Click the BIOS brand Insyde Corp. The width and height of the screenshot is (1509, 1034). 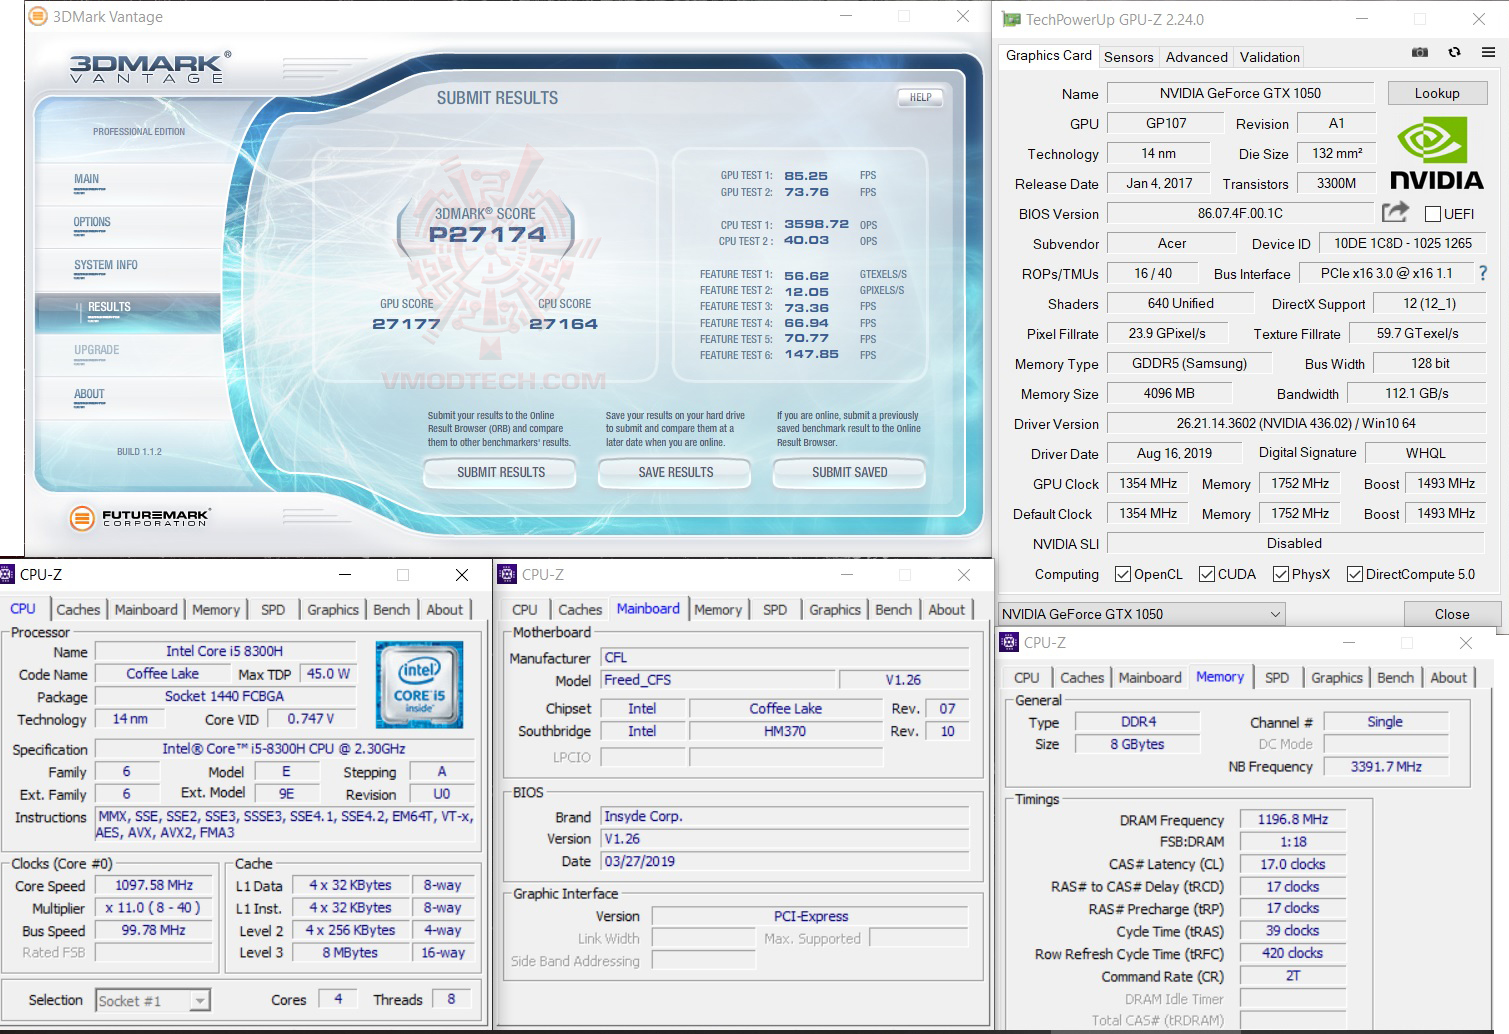click(785, 816)
